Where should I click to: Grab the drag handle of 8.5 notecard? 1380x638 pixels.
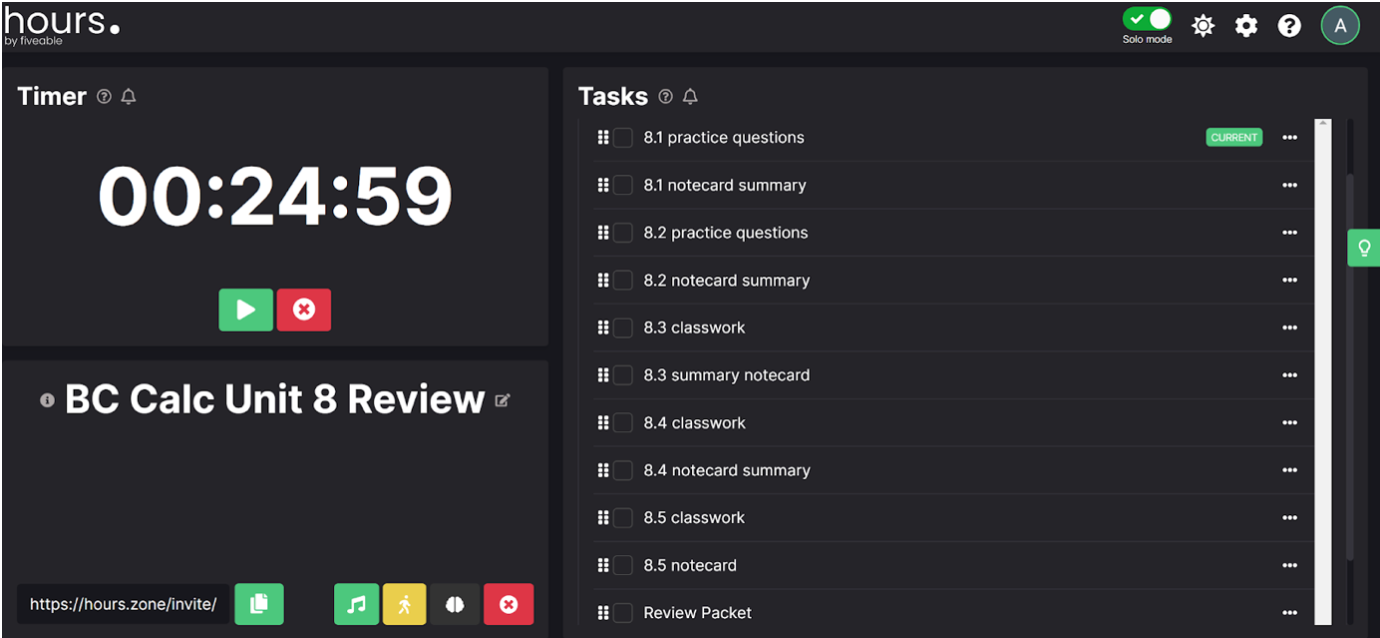(603, 565)
